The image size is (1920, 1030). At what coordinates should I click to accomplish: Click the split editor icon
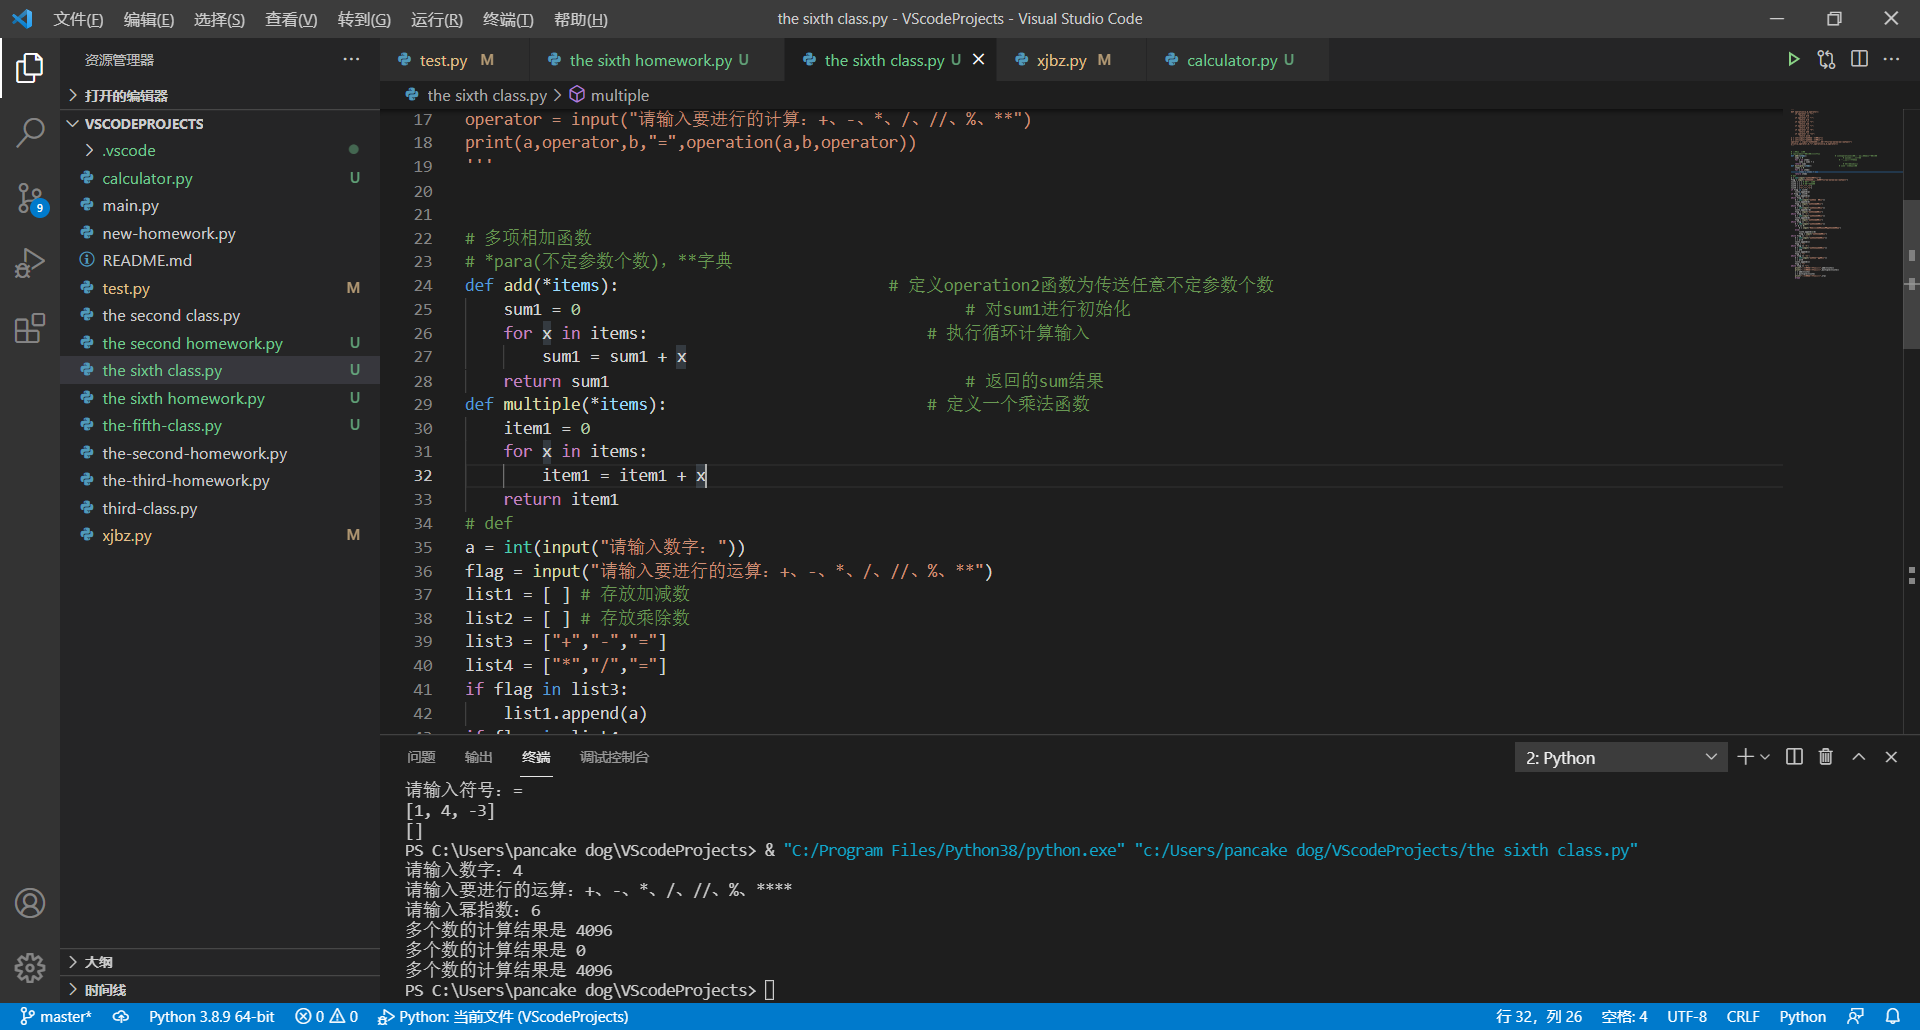(x=1859, y=60)
